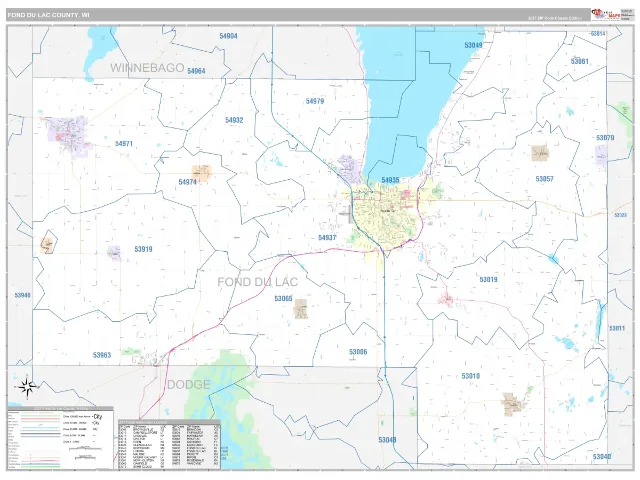The width and height of the screenshot is (640, 480).
Task: Click the title 'FOND DU LAC COUNTY, WI'
Action: click(48, 15)
